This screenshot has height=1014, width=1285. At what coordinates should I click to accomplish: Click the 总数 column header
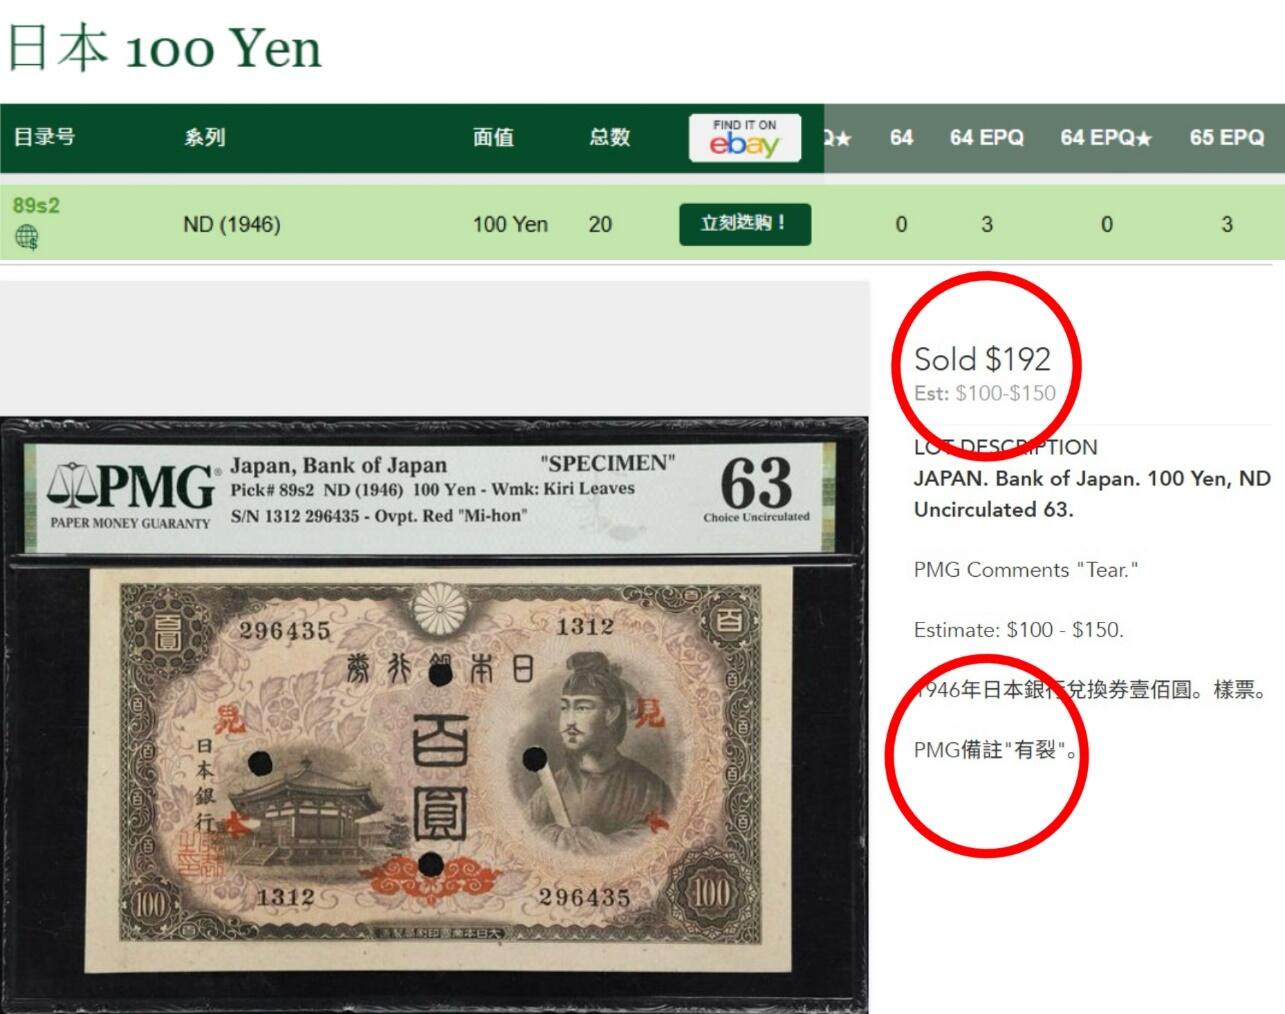[609, 137]
